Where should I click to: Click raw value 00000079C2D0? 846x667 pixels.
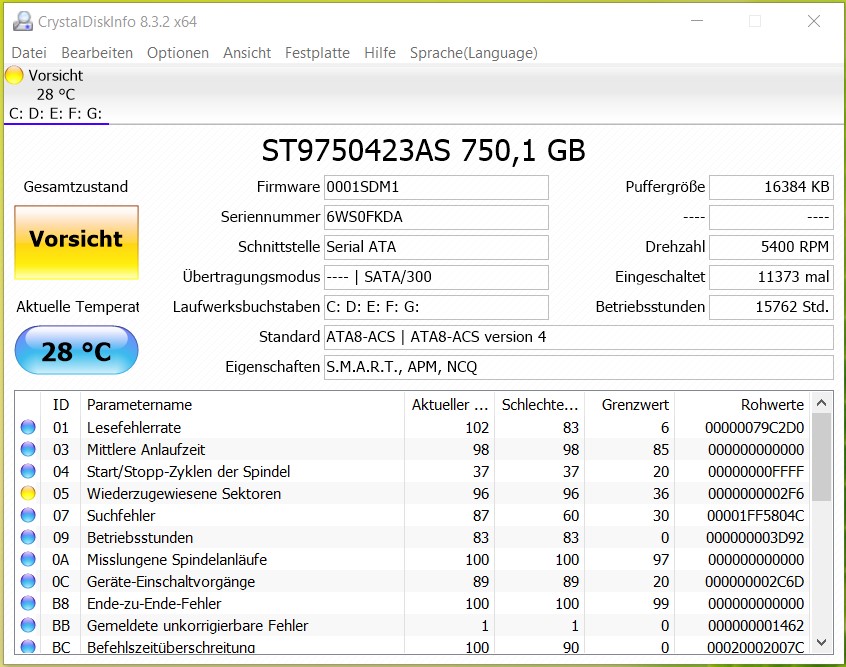754,428
